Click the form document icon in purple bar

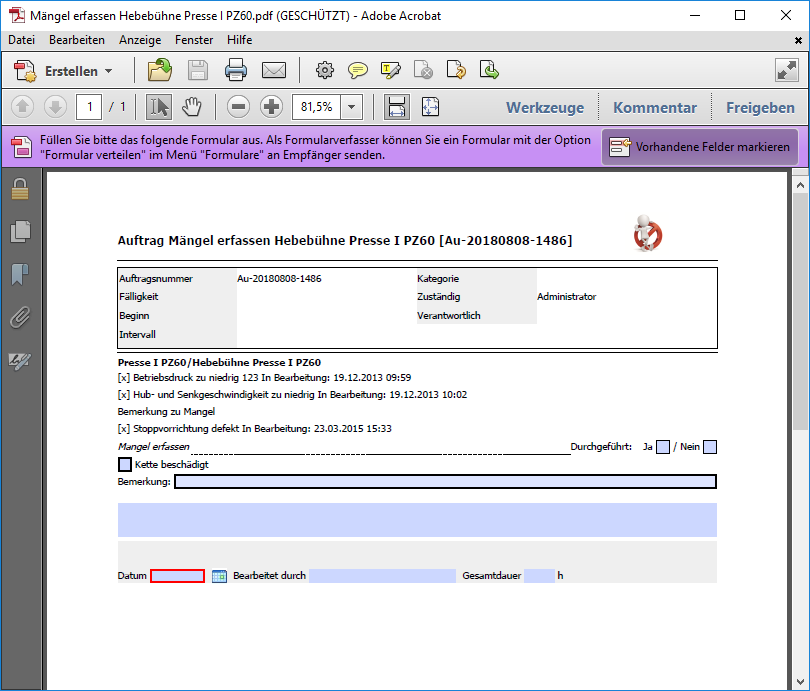22,147
